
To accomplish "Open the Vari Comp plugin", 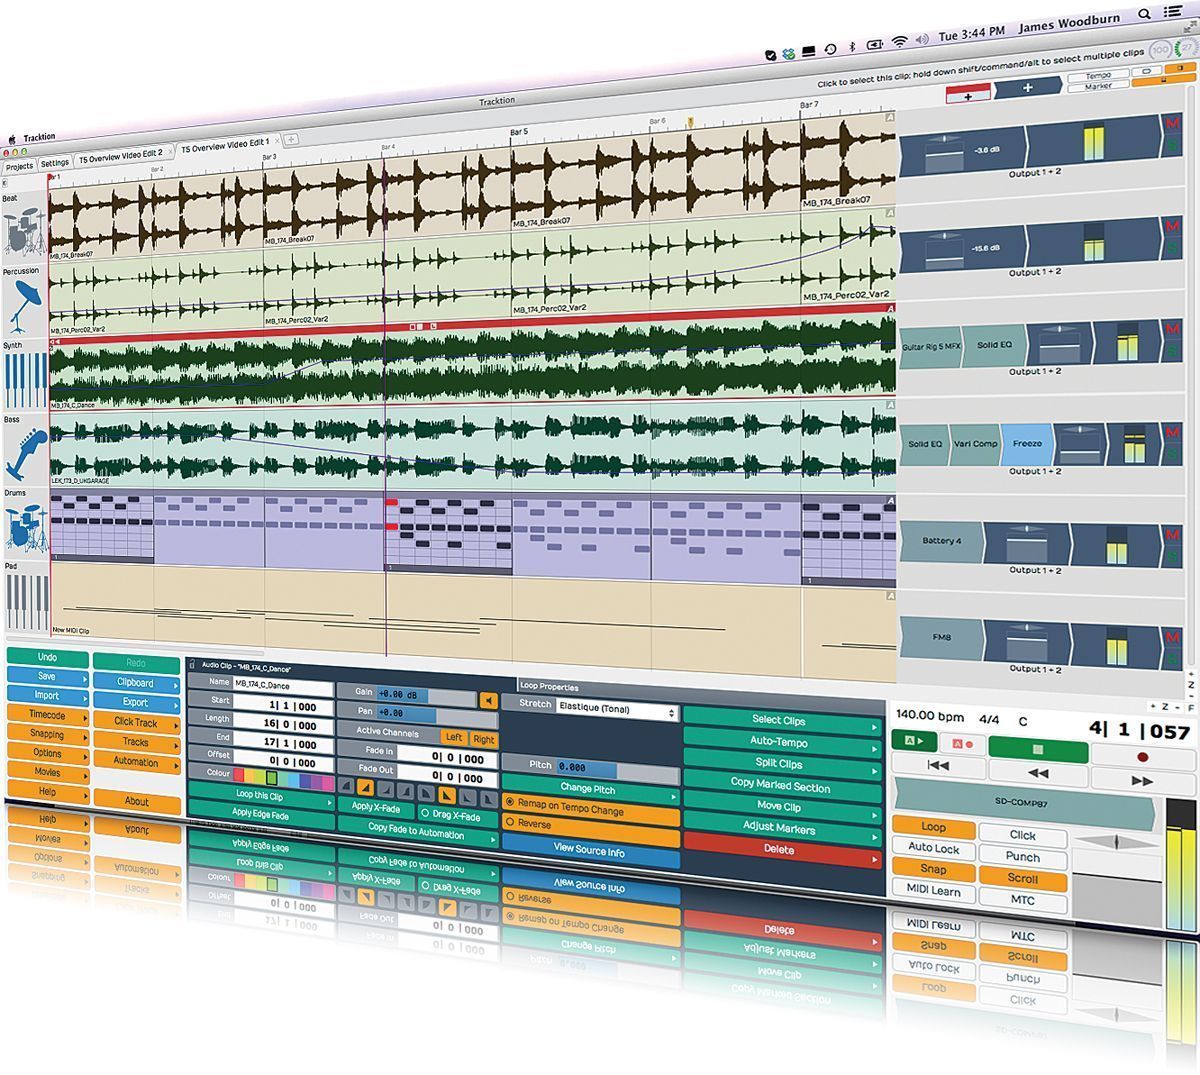I will 976,444.
